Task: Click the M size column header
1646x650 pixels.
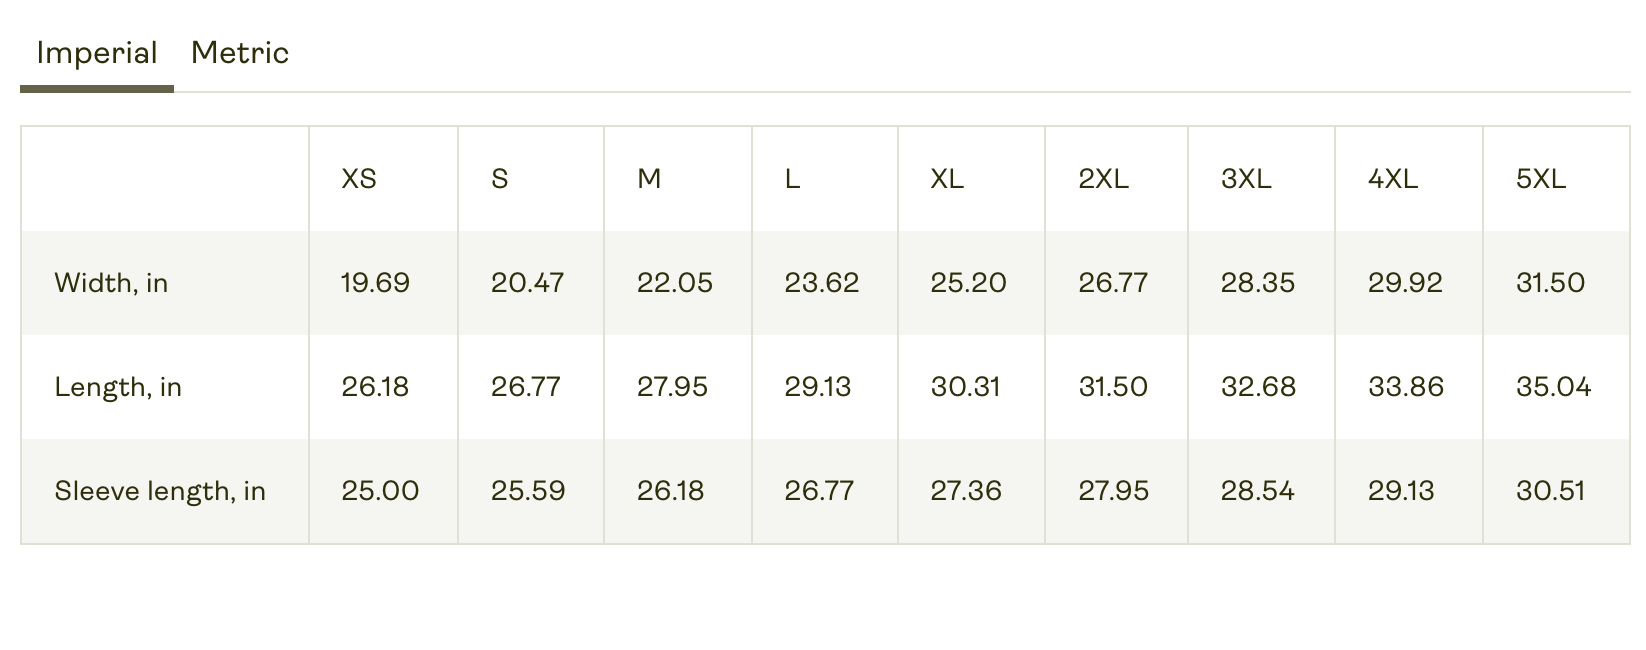Action: point(649,179)
